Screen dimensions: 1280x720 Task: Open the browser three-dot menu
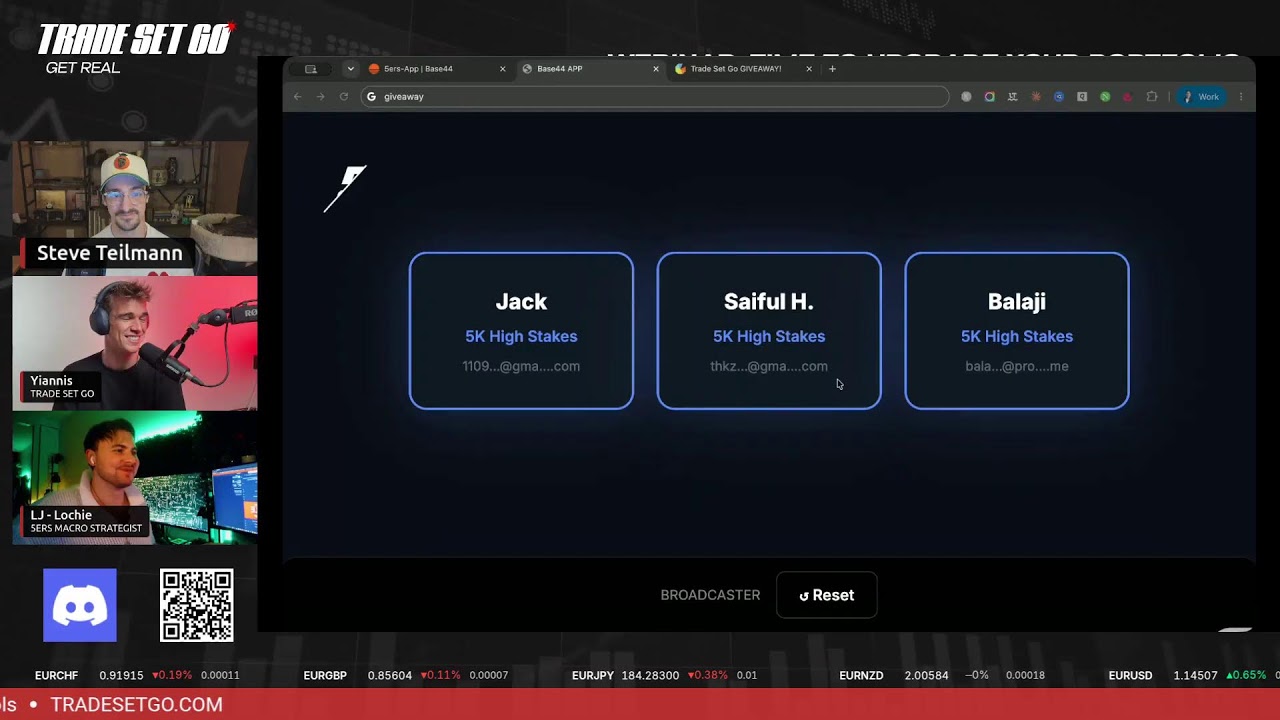coord(1241,97)
